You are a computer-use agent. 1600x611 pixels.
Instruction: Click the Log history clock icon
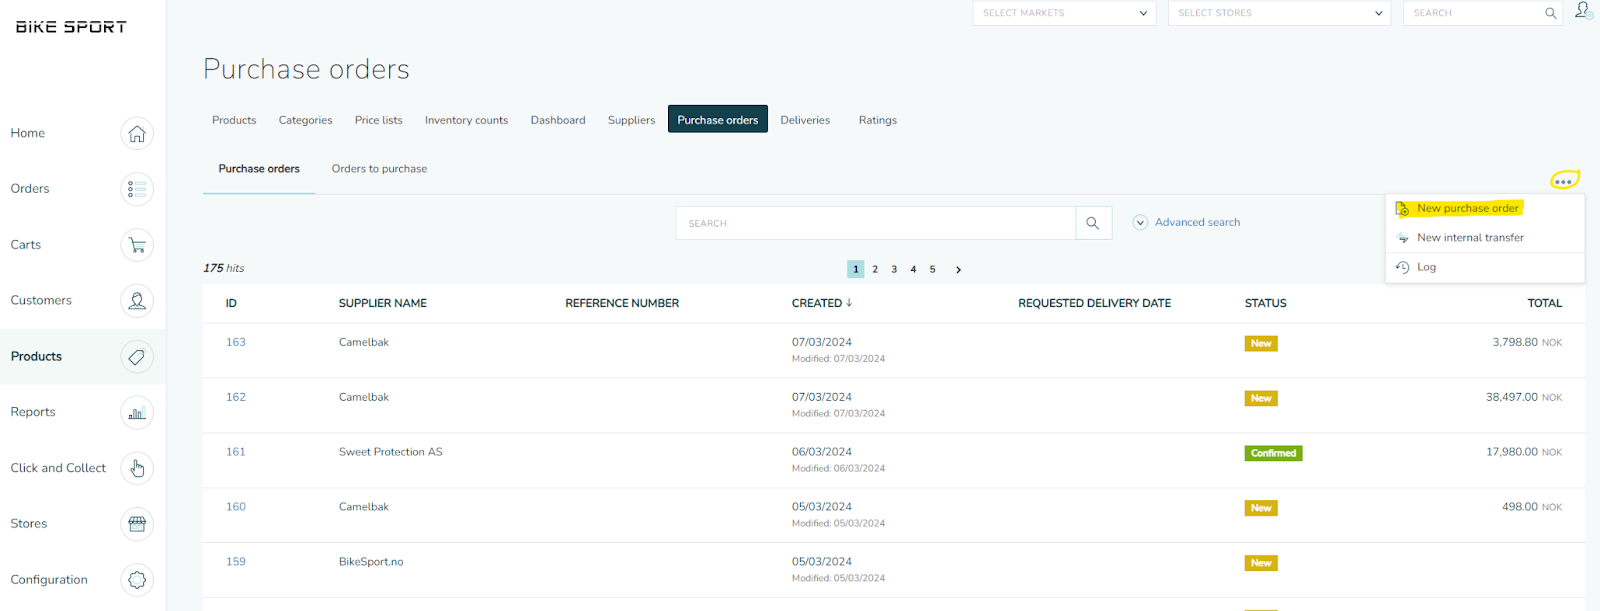(1403, 267)
